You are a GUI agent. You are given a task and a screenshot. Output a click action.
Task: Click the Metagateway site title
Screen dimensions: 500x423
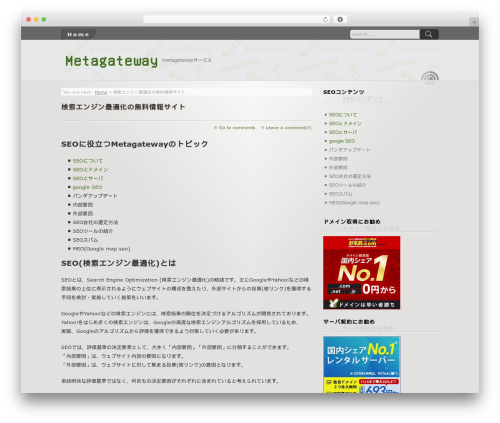[x=111, y=61]
